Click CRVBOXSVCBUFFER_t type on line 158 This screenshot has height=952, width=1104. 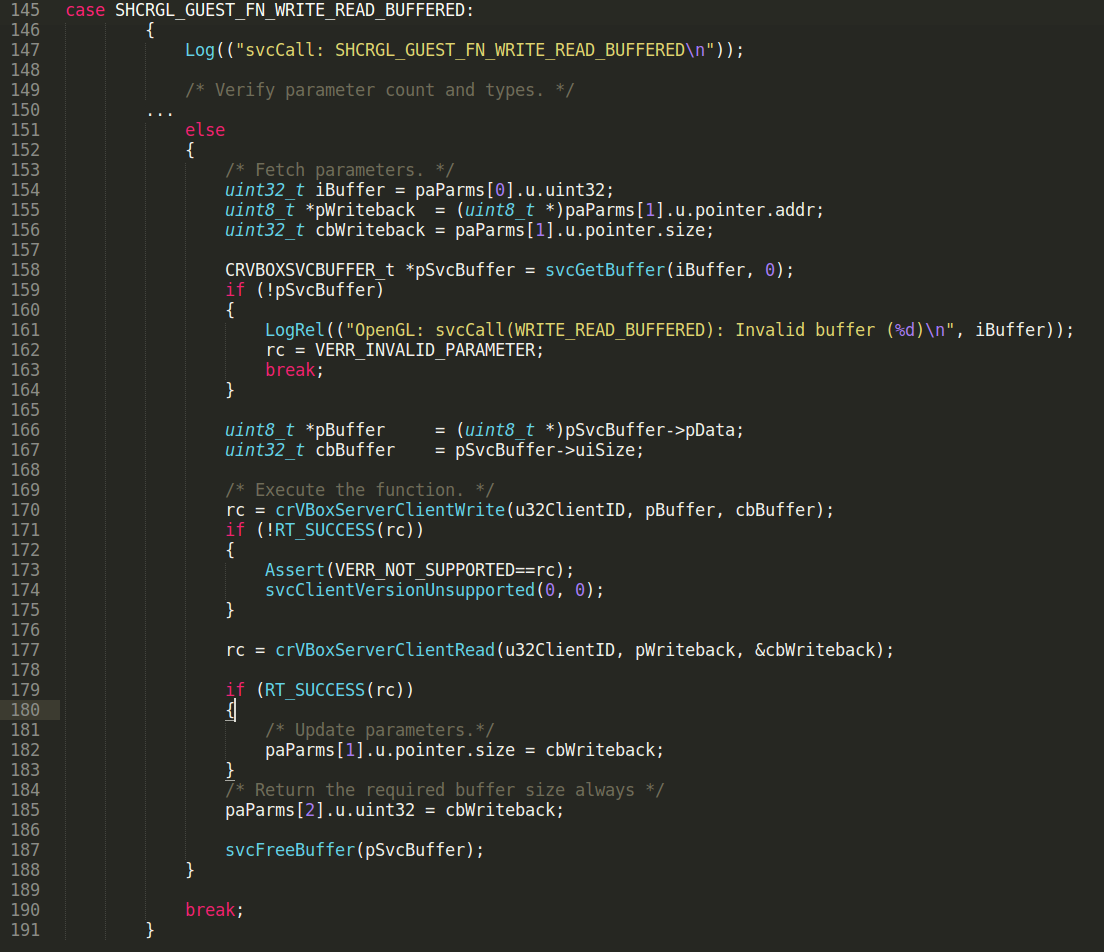[x=310, y=270]
